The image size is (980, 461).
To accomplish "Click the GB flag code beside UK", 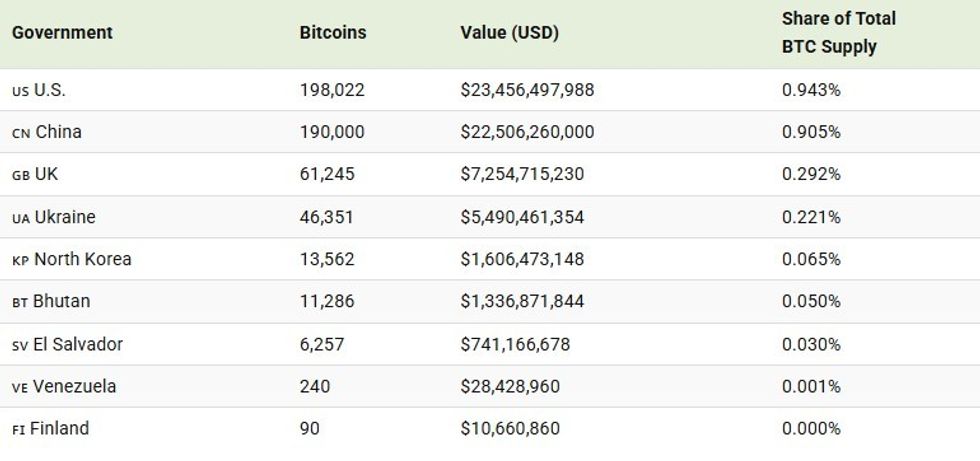I will click(x=21, y=175).
